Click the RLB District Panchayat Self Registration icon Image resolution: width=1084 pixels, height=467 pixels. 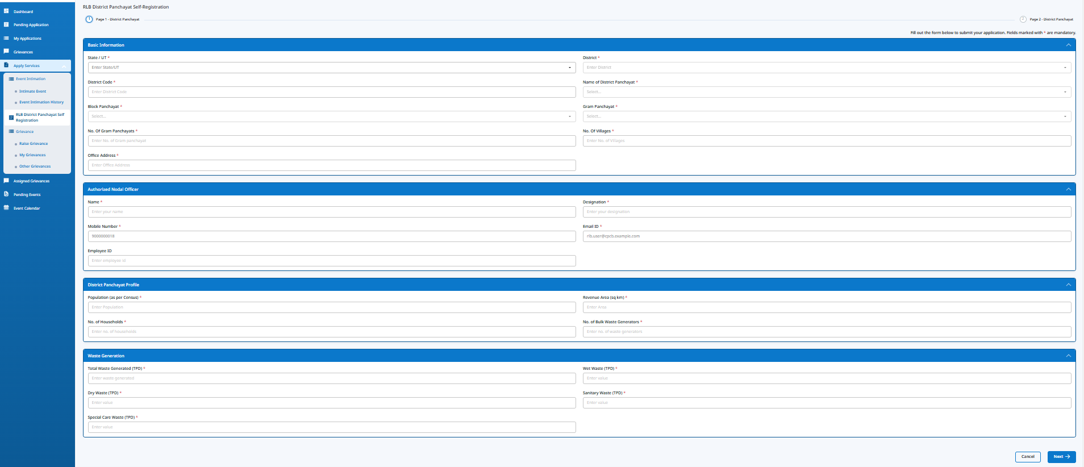[10, 116]
